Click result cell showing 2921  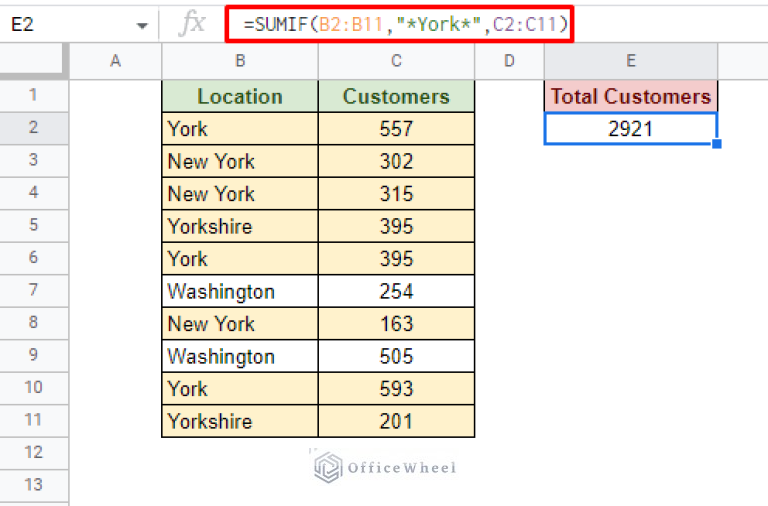(x=631, y=129)
